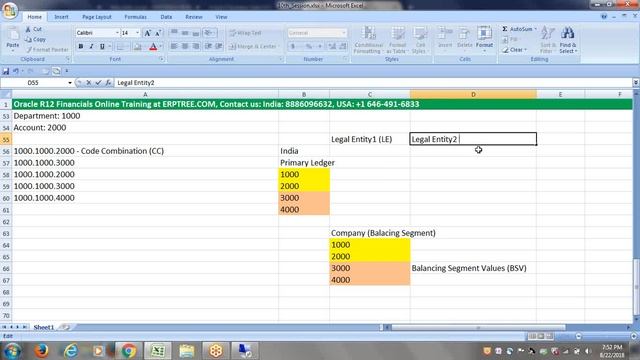Toggle Align Text Right
Screen dimensions: 640x360
pos(196,47)
